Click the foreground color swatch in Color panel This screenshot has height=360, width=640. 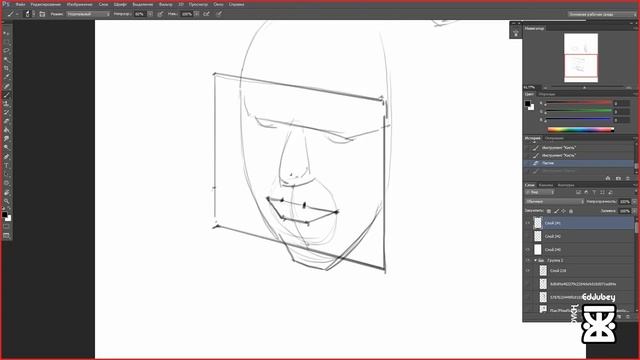pos(528,104)
